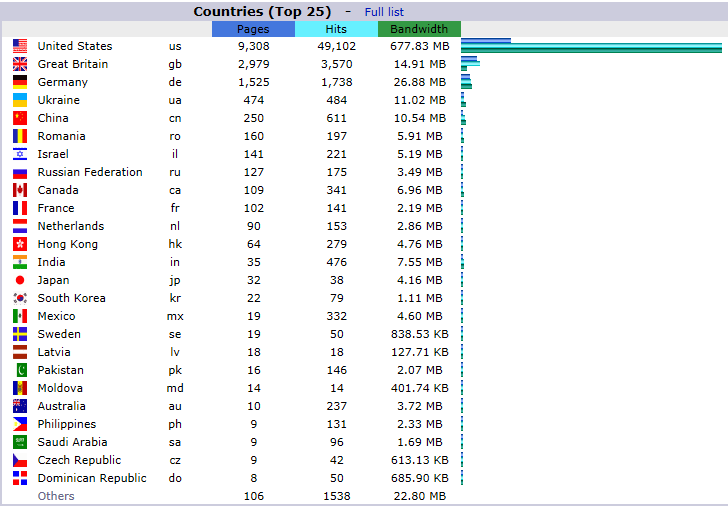This screenshot has height=507, width=728.
Task: Select the Great Britain country name
Action: coord(73,64)
